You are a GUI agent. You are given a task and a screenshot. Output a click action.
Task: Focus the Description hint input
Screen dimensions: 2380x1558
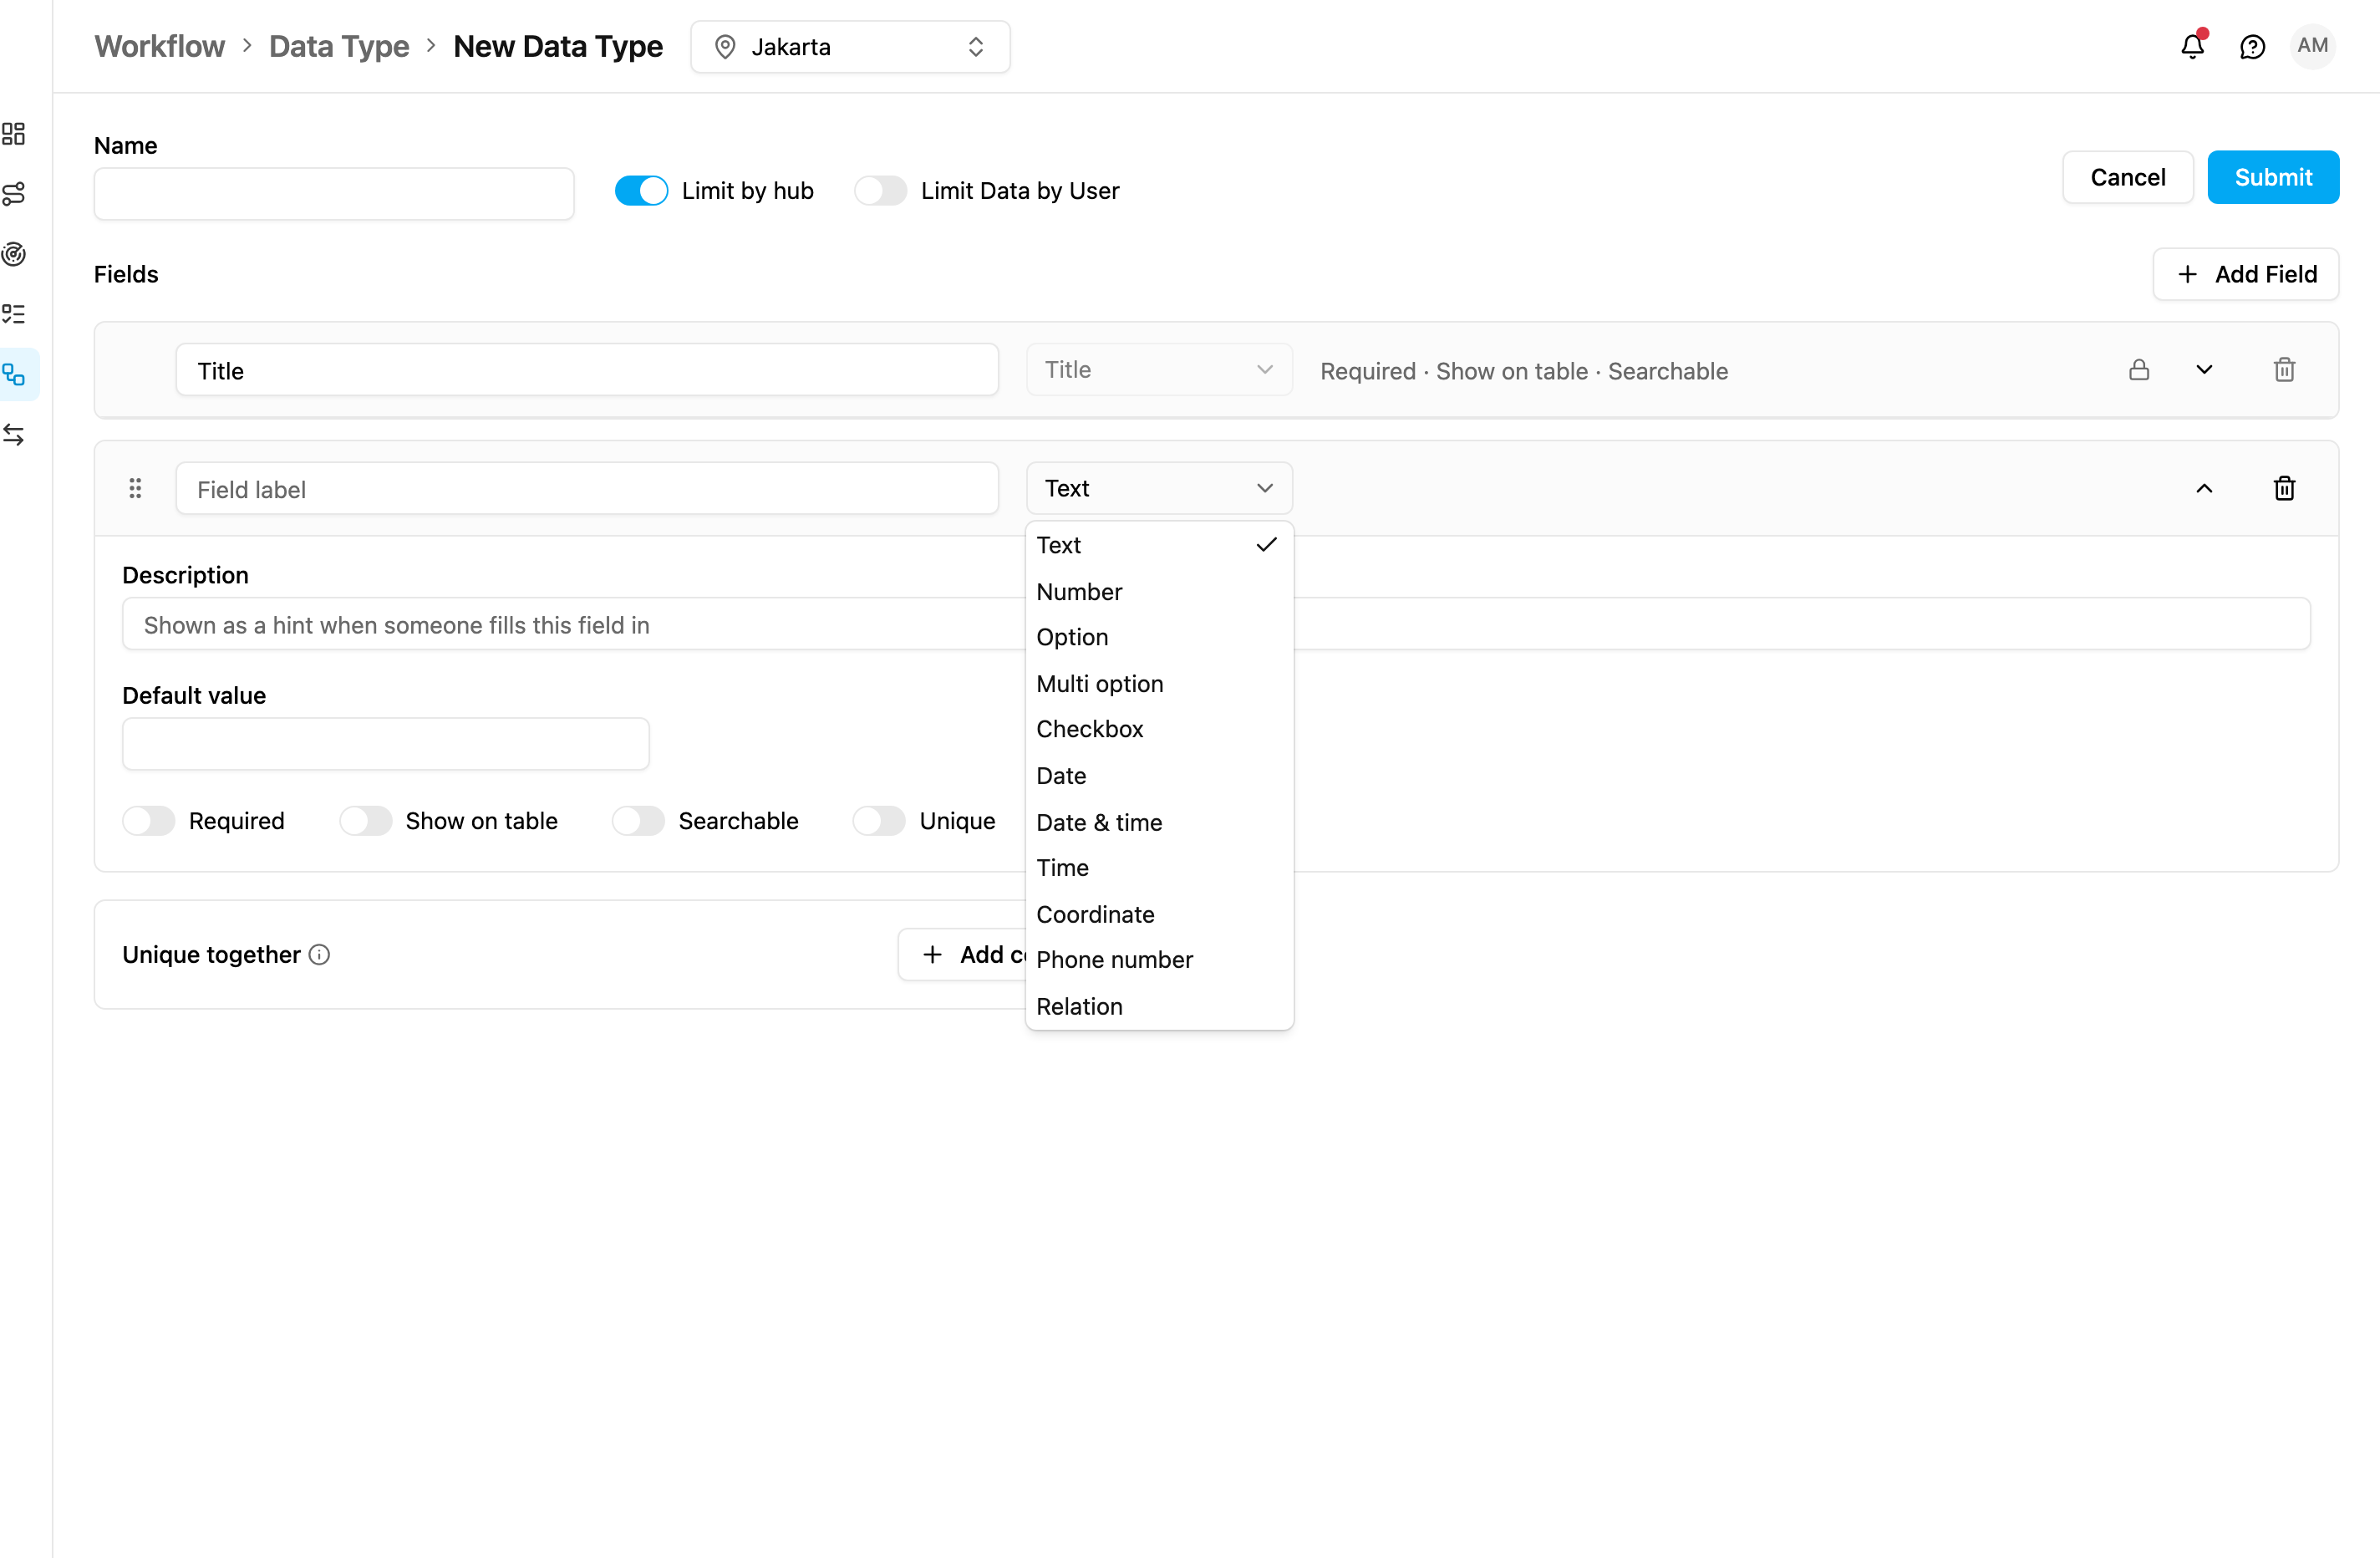tap(1216, 624)
